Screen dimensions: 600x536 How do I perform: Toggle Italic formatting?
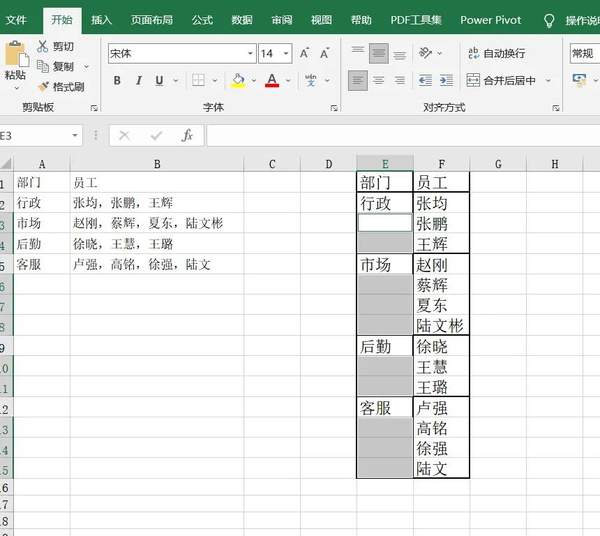(x=137, y=80)
